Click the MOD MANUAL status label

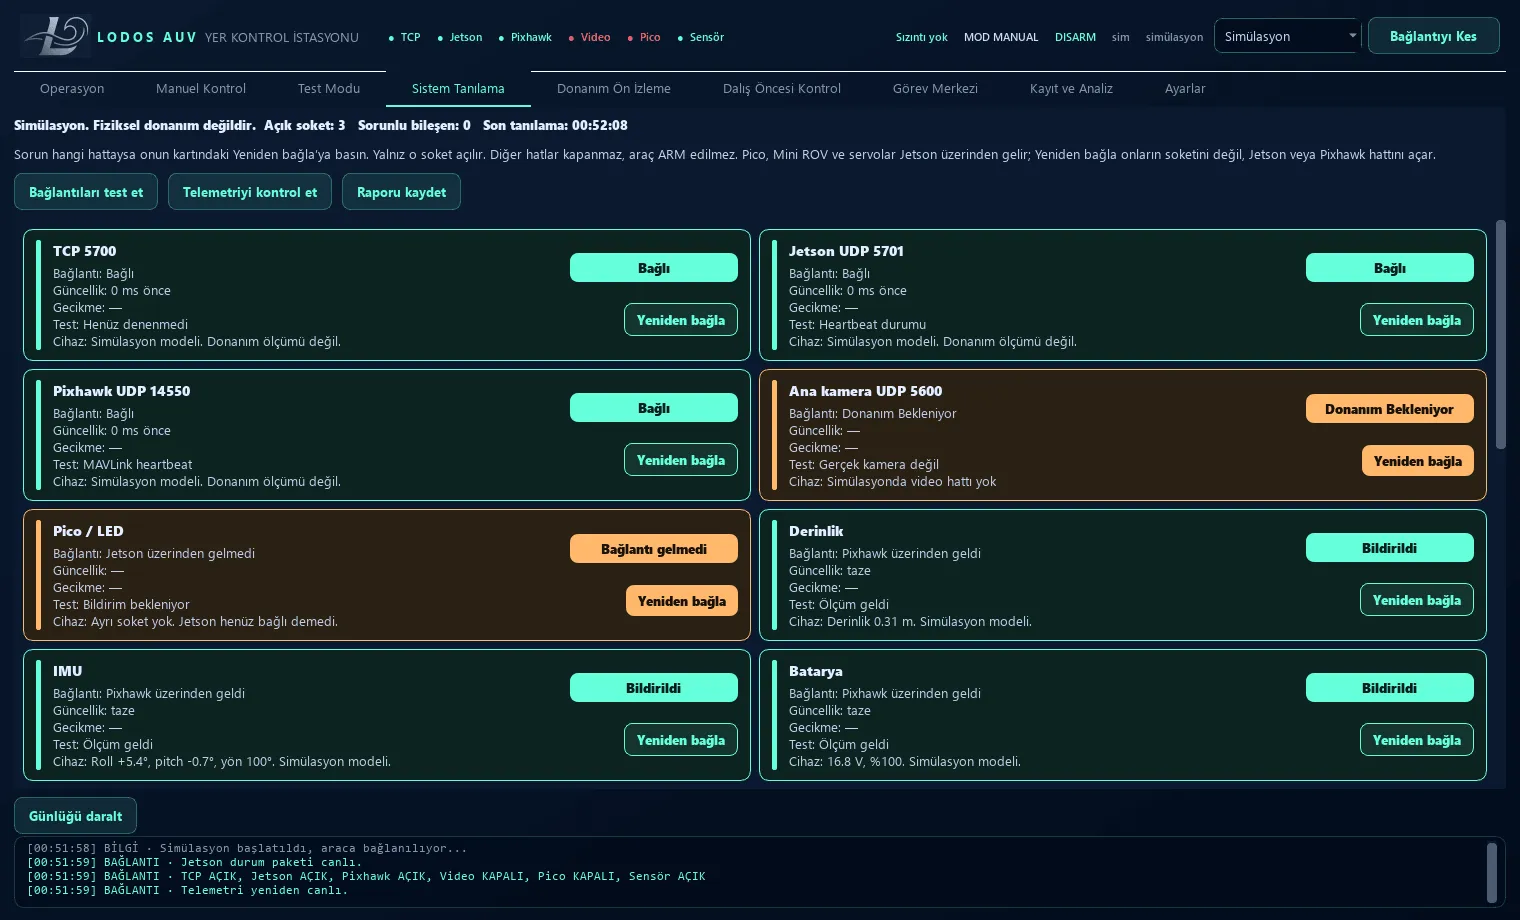[1001, 37]
